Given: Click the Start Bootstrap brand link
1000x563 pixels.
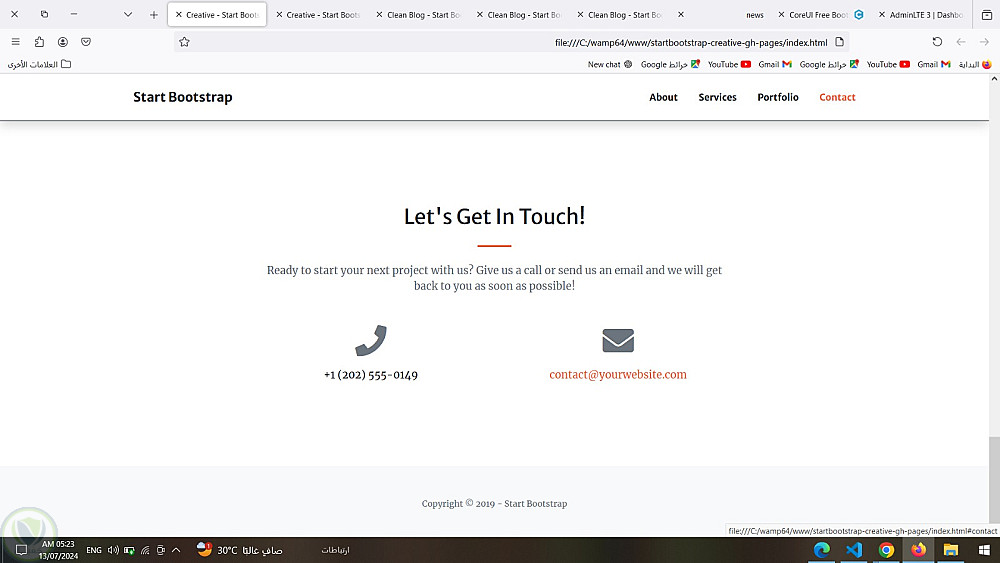Looking at the screenshot, I should (x=182, y=97).
